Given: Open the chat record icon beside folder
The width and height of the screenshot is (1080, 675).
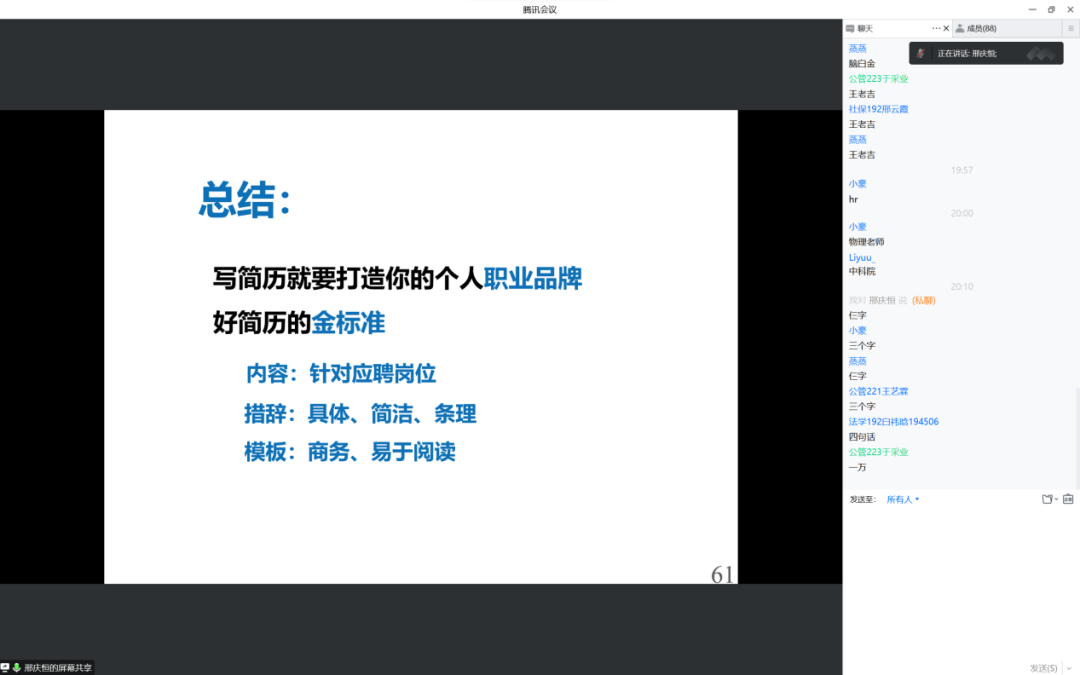Looking at the screenshot, I should [1068, 499].
